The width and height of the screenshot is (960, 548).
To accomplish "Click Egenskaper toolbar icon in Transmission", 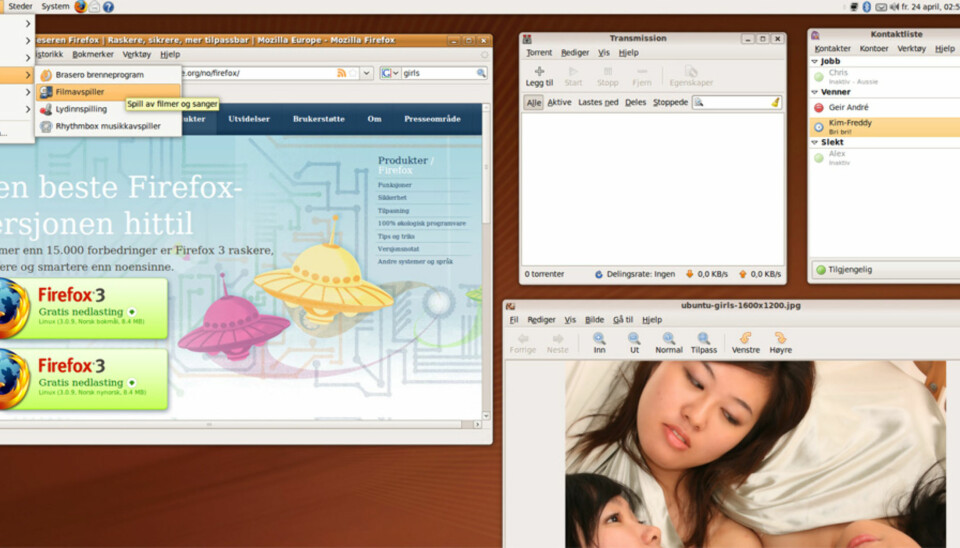I will click(691, 77).
